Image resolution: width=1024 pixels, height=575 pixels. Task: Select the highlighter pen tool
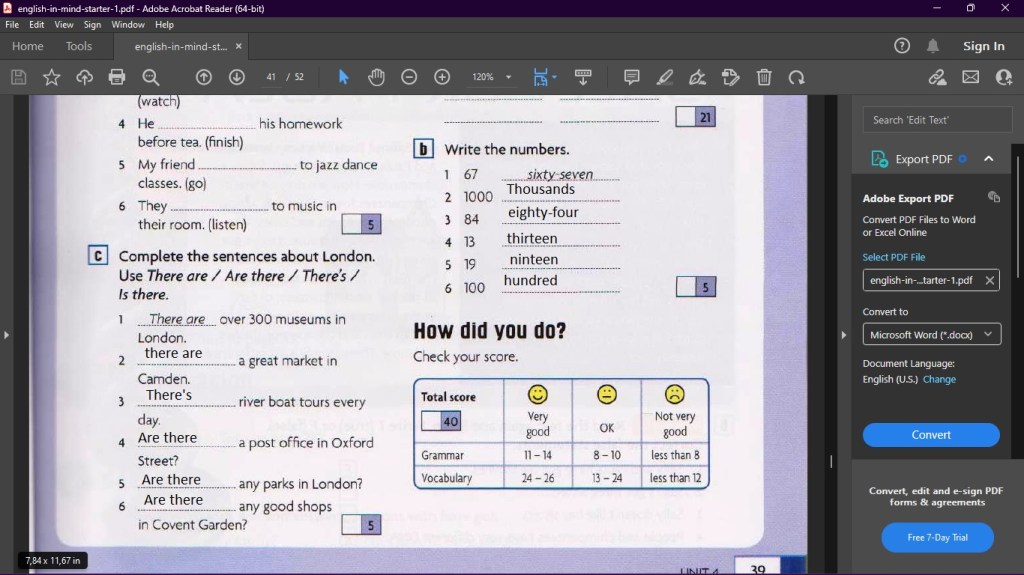[x=665, y=77]
